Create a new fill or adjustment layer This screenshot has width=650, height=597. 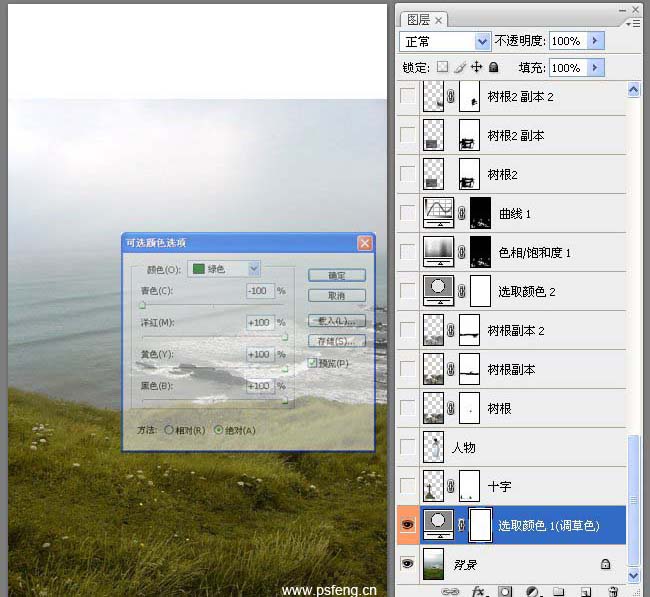(x=532, y=591)
